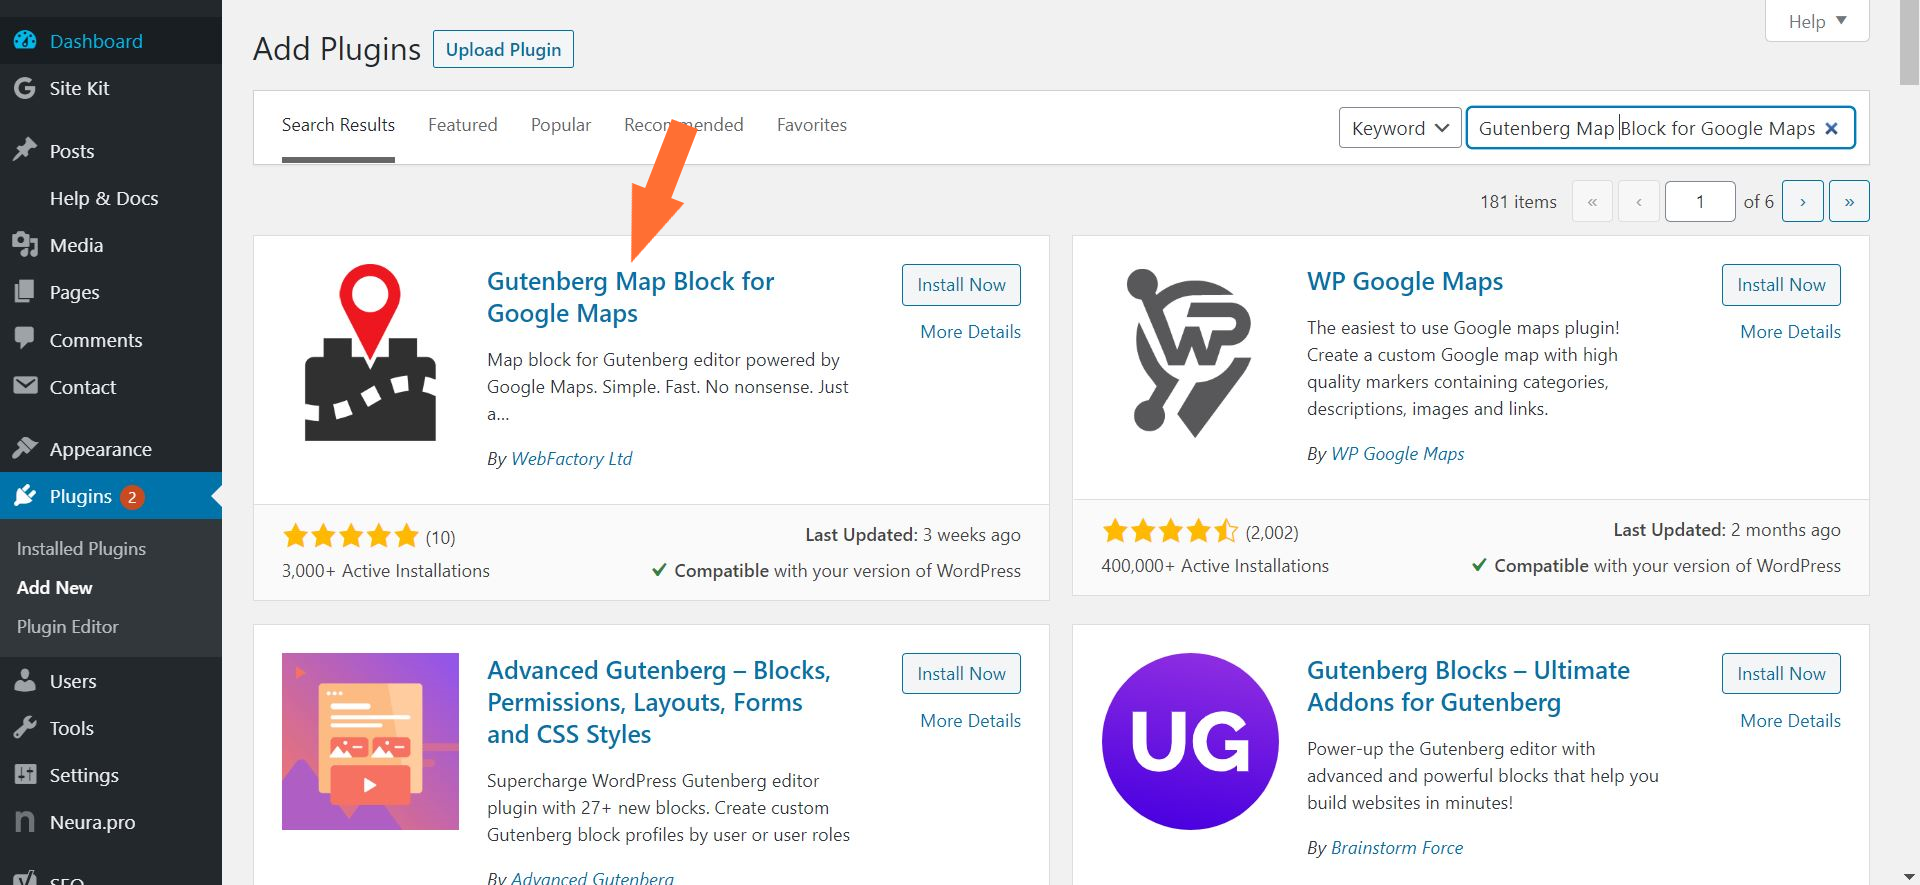This screenshot has height=885, width=1920.
Task: Open More Details for WP Google Maps
Action: (1790, 332)
